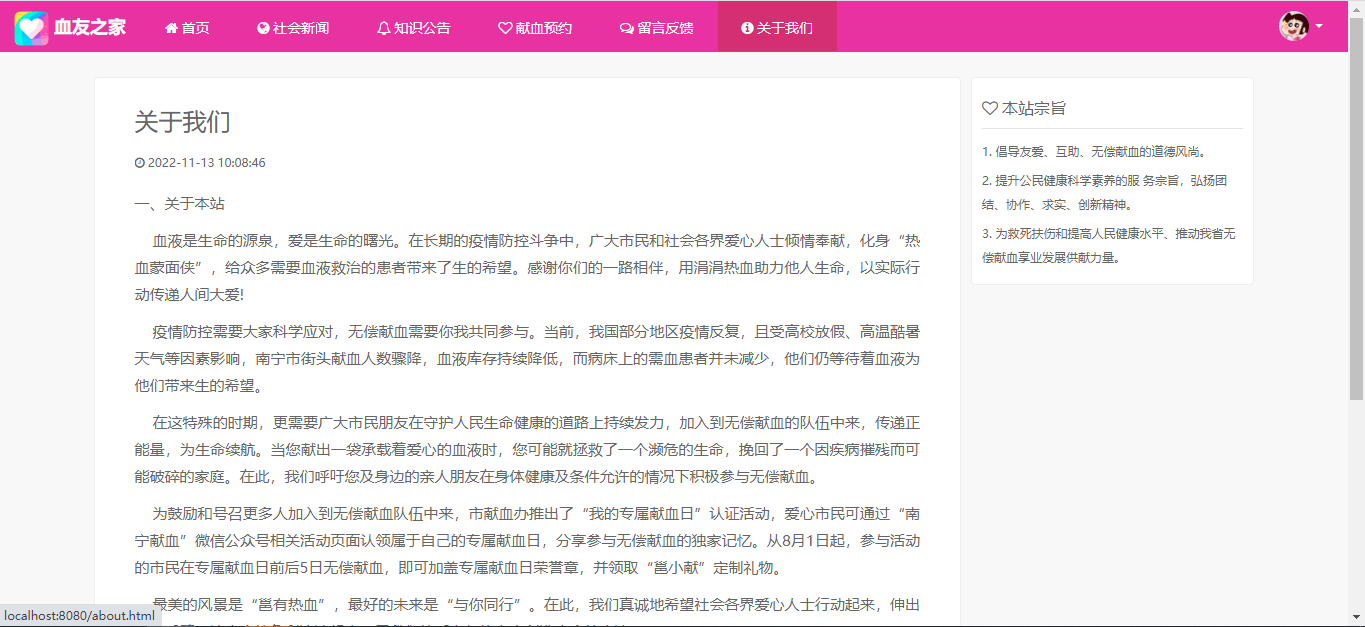The height and width of the screenshot is (627, 1365).
Task: Click paragraph starting 疫情防控需要大家科学应对
Action: [527, 358]
